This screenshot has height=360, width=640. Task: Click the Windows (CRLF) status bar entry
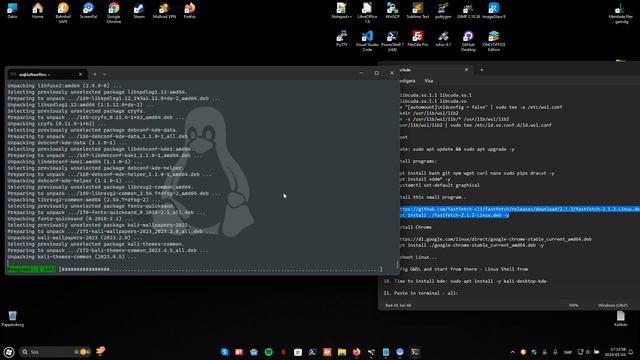(613, 305)
